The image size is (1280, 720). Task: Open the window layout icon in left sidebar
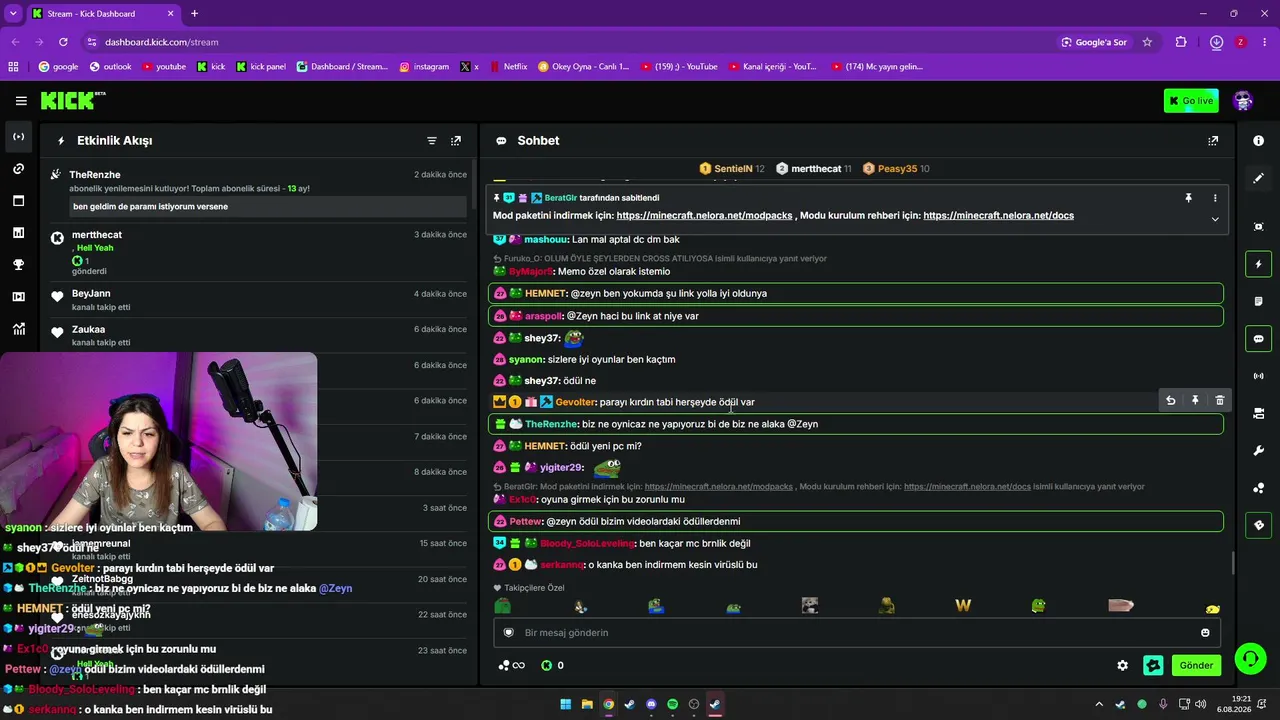[x=19, y=201]
